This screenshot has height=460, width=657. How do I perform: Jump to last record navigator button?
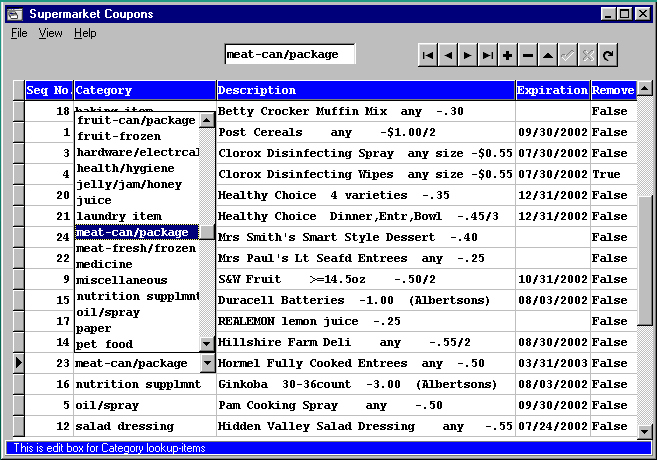488,55
